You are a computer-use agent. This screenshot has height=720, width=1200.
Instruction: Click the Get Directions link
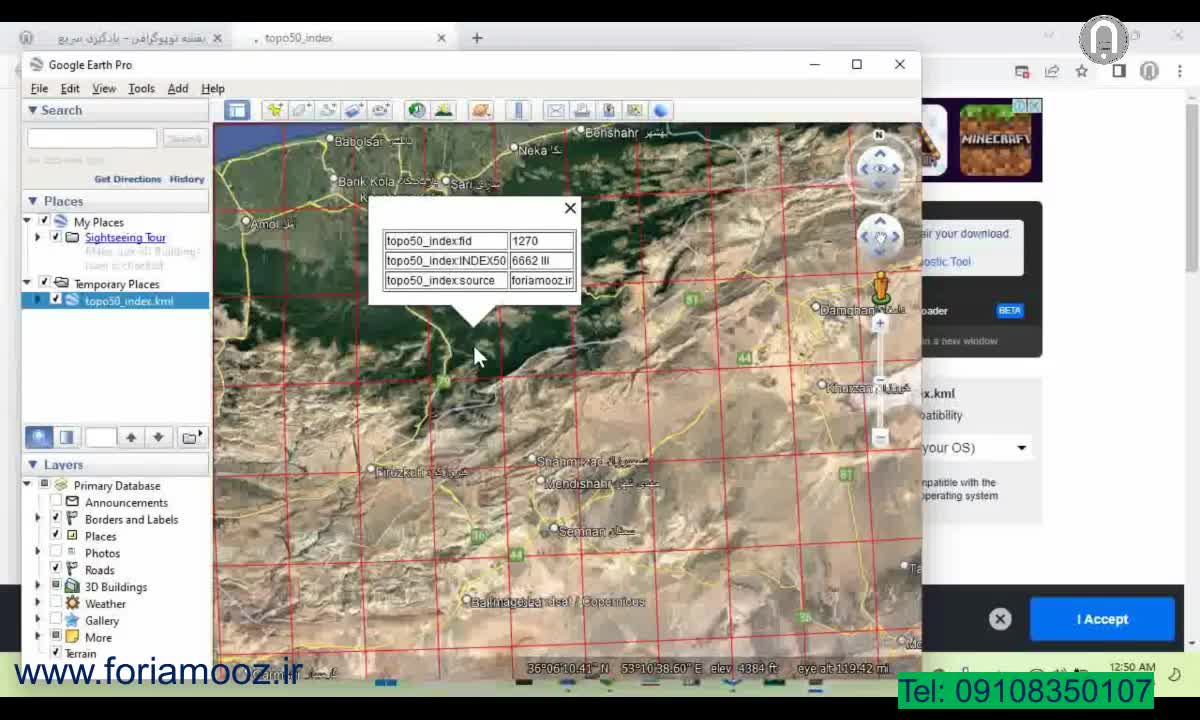pyautogui.click(x=127, y=179)
